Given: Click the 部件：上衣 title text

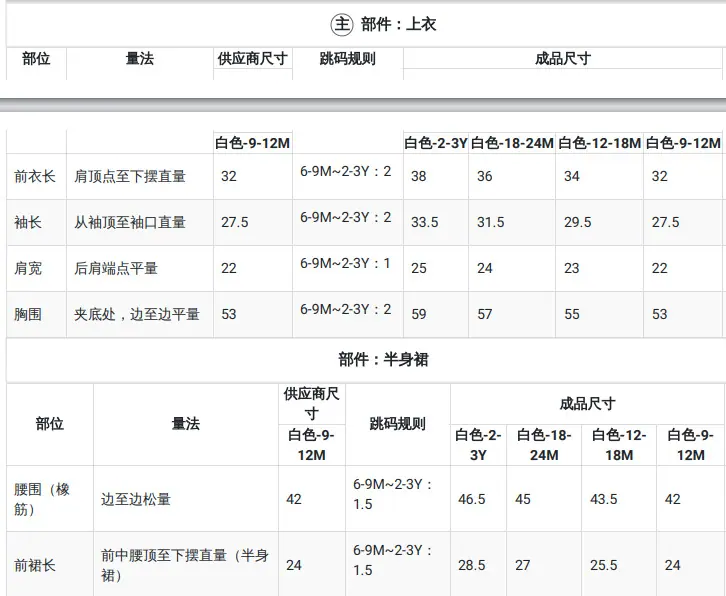Looking at the screenshot, I should (399, 25).
